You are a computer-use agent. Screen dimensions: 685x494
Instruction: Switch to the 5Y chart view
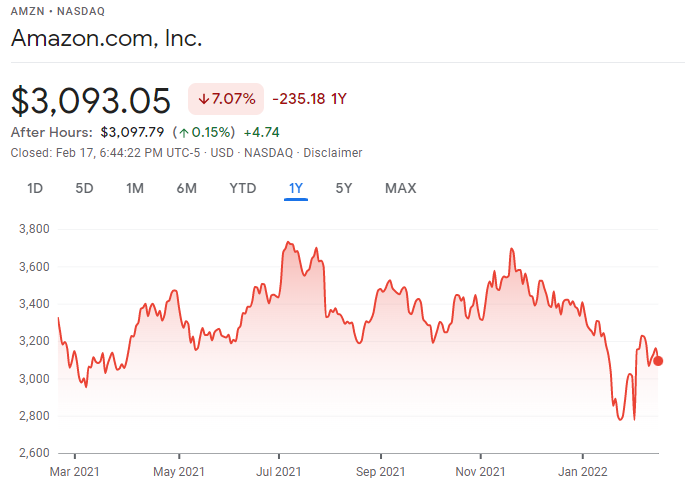(x=344, y=188)
